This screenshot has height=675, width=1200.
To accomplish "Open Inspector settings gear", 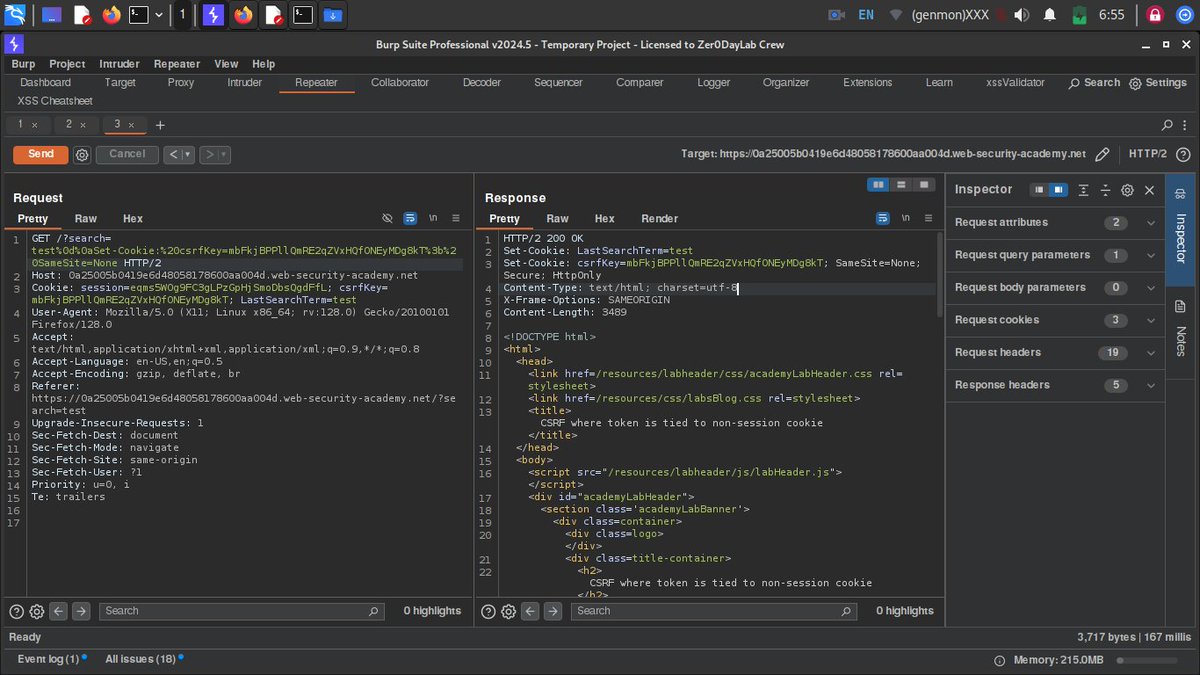I will [1127, 190].
